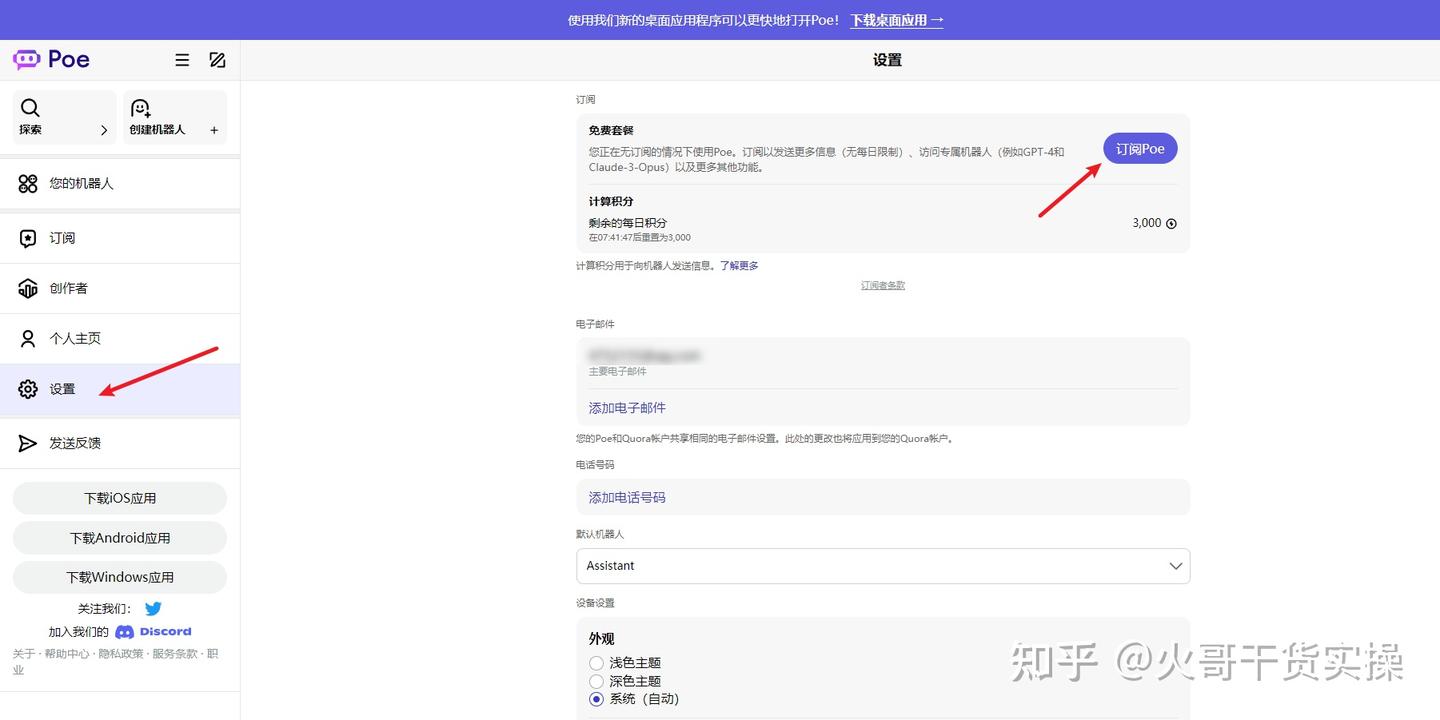Select 订阅 in the sidebar menu
The height and width of the screenshot is (720, 1440).
pyautogui.click(x=62, y=238)
